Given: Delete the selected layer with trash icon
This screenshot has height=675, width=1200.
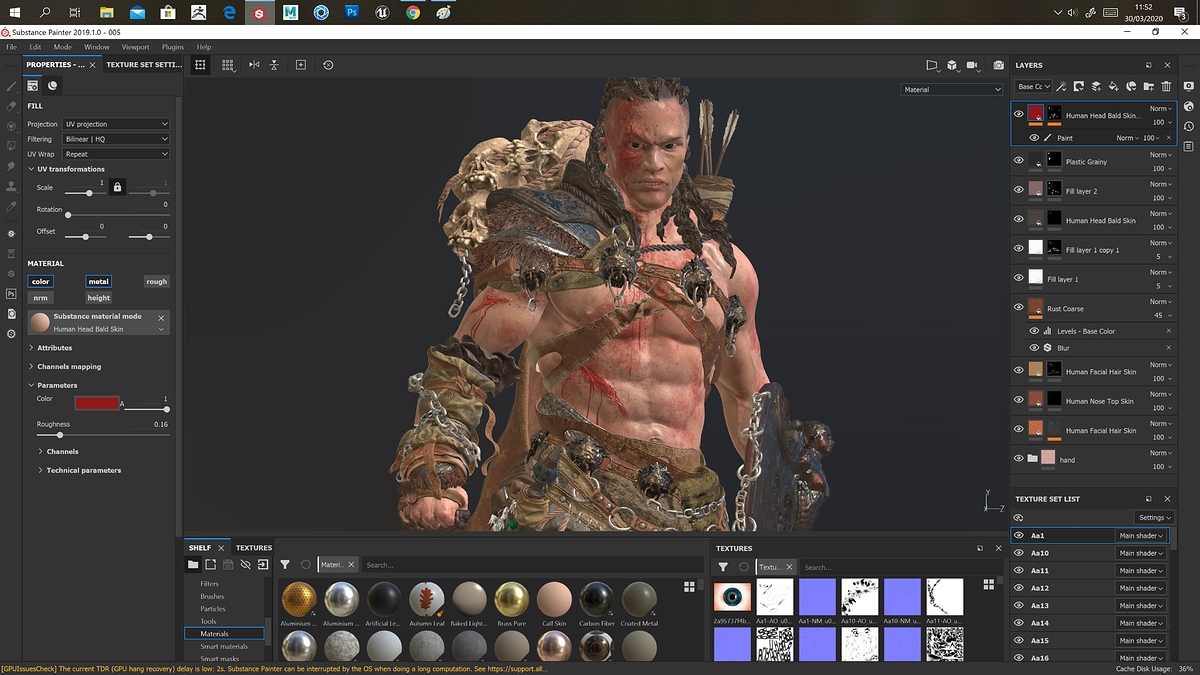Looking at the screenshot, I should point(1166,87).
